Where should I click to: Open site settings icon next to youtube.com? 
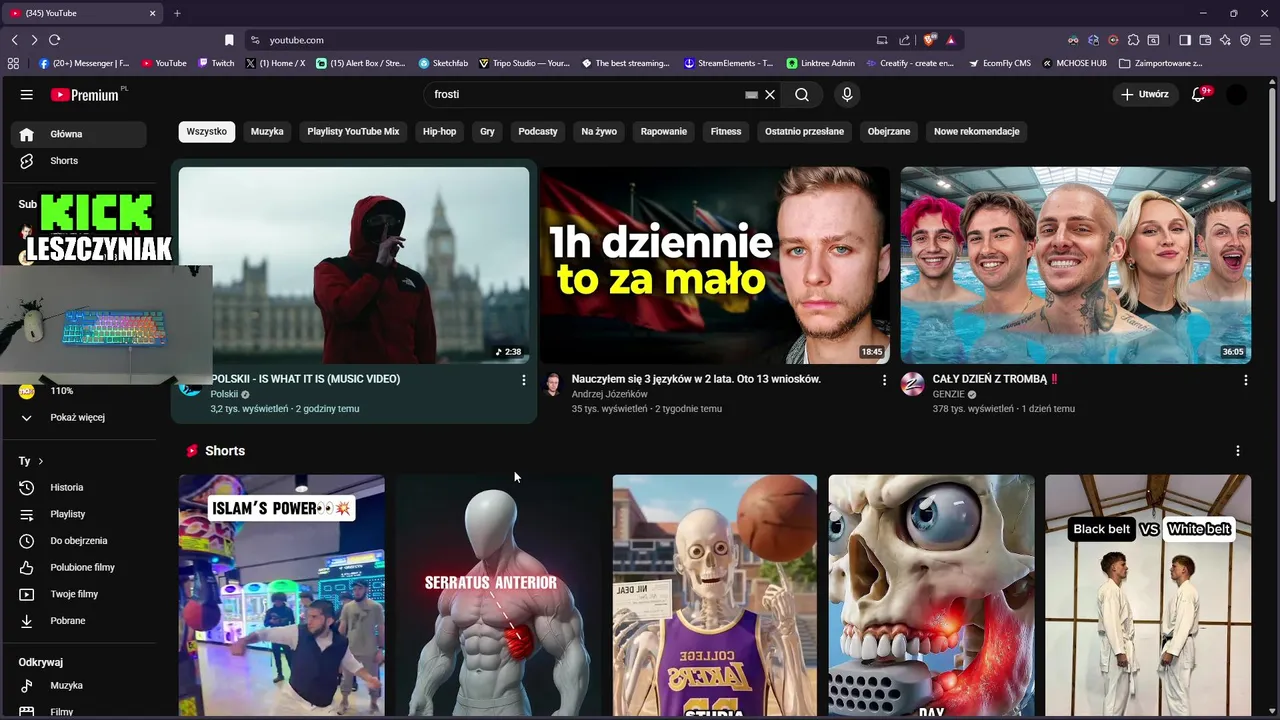pos(255,40)
